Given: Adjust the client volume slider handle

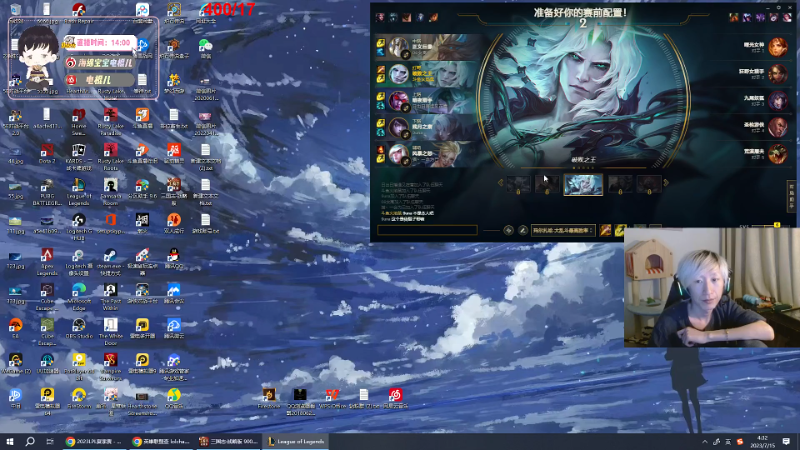Looking at the screenshot, I should pos(777,225).
